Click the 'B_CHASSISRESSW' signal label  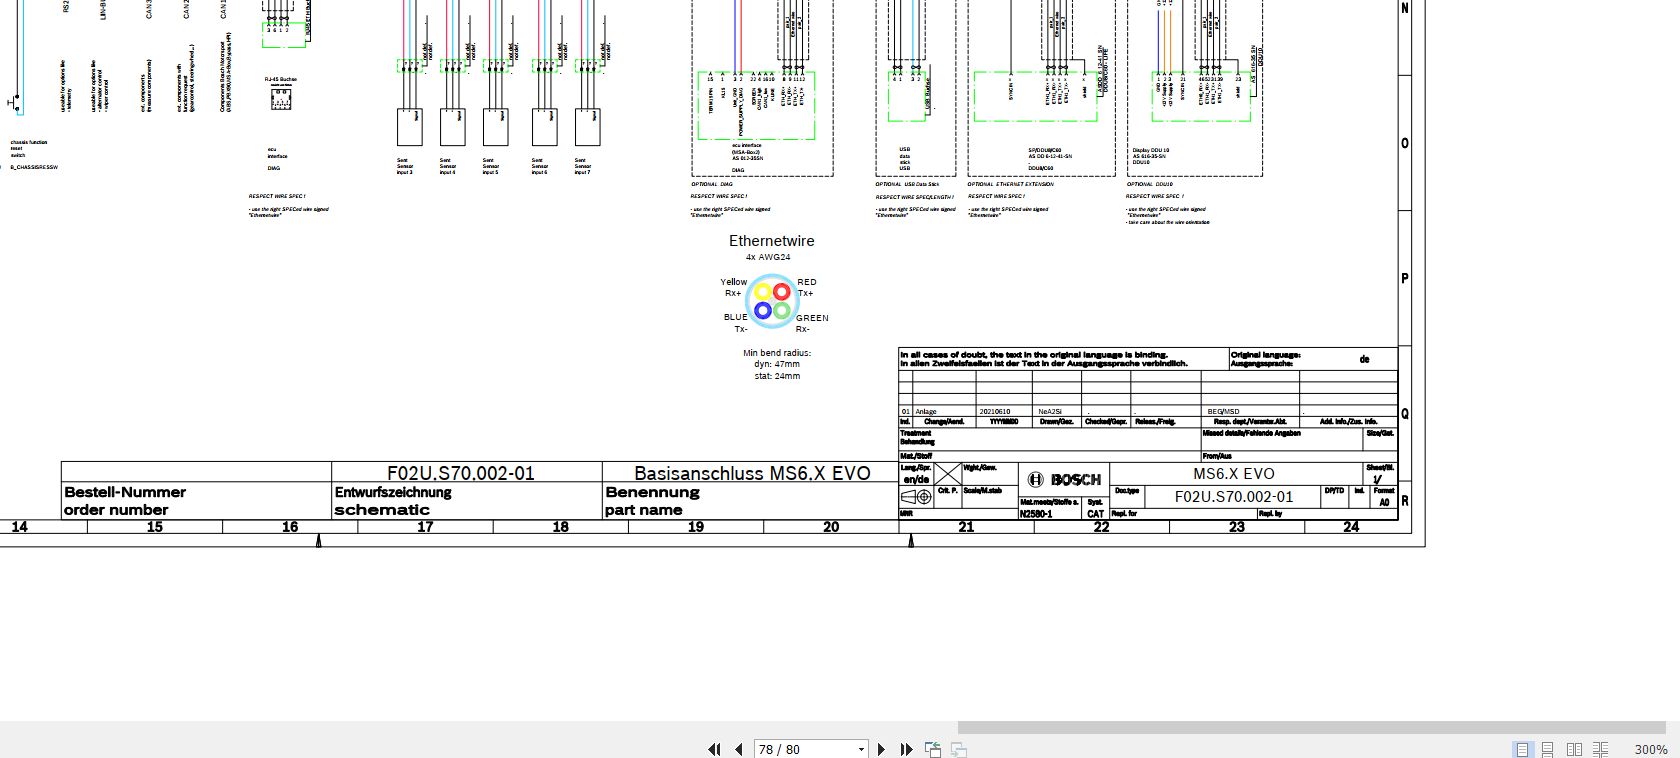(35, 167)
